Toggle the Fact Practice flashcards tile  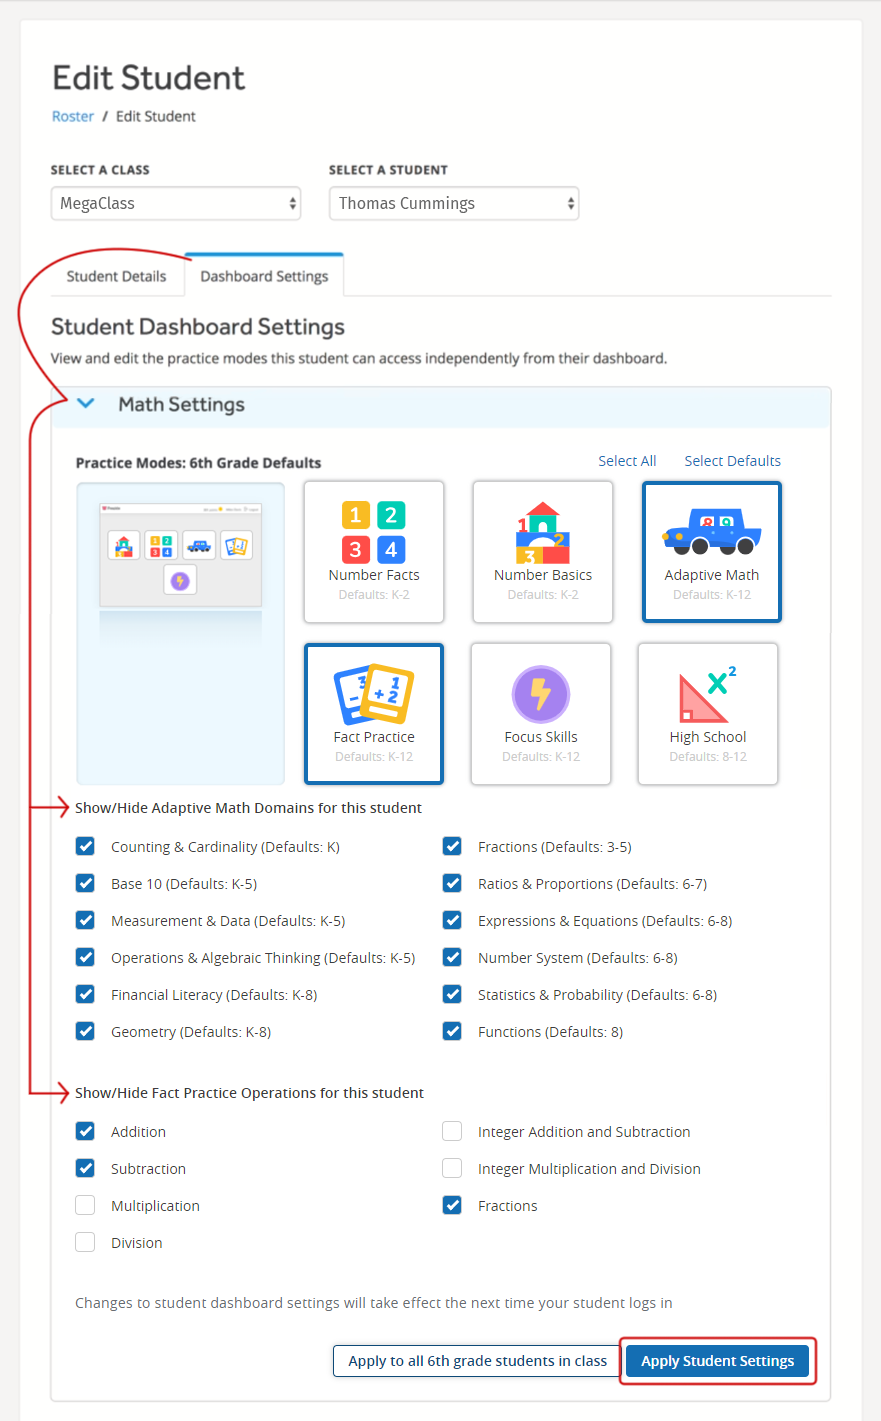[373, 713]
